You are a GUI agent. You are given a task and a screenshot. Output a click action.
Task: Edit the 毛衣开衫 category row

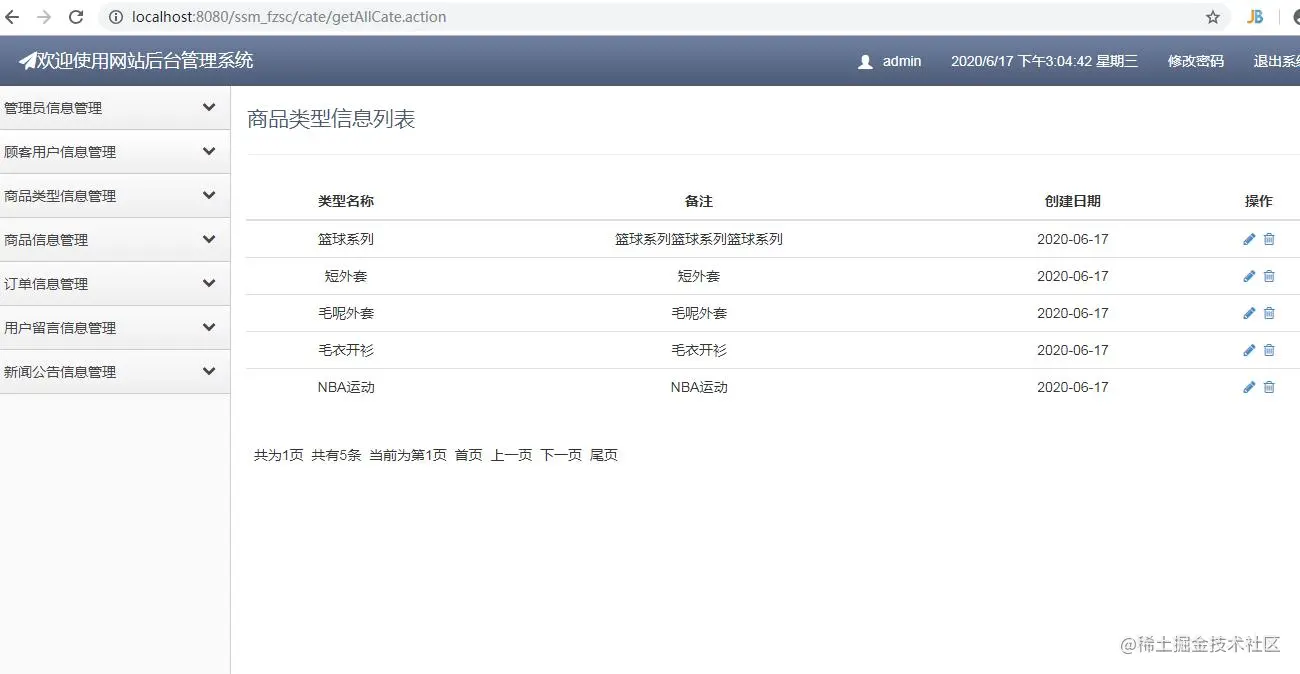point(1249,350)
